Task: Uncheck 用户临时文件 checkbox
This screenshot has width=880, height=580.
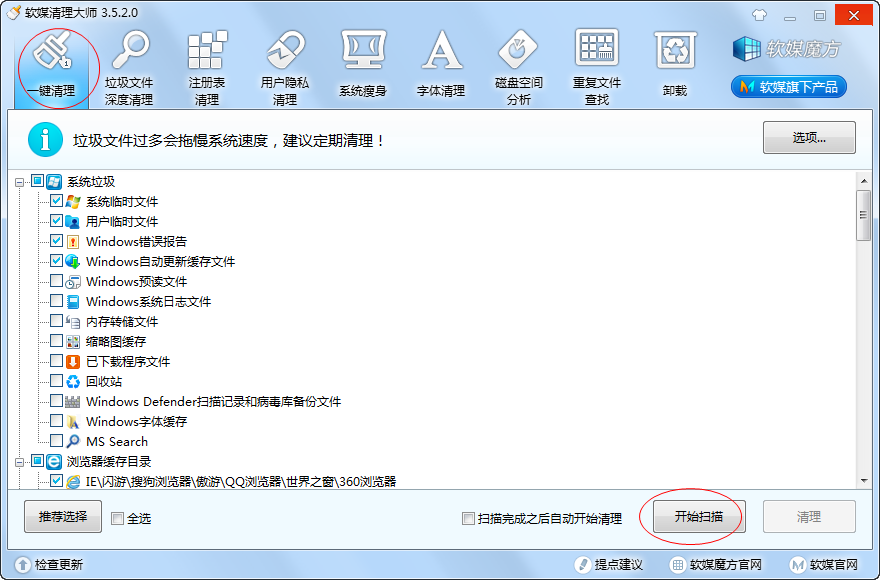Action: coord(56,221)
